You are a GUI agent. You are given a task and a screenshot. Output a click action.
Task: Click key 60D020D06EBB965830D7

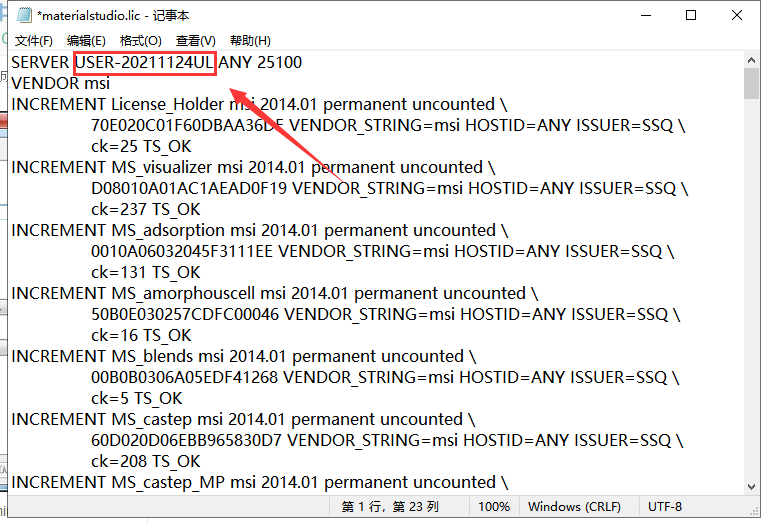tap(187, 442)
